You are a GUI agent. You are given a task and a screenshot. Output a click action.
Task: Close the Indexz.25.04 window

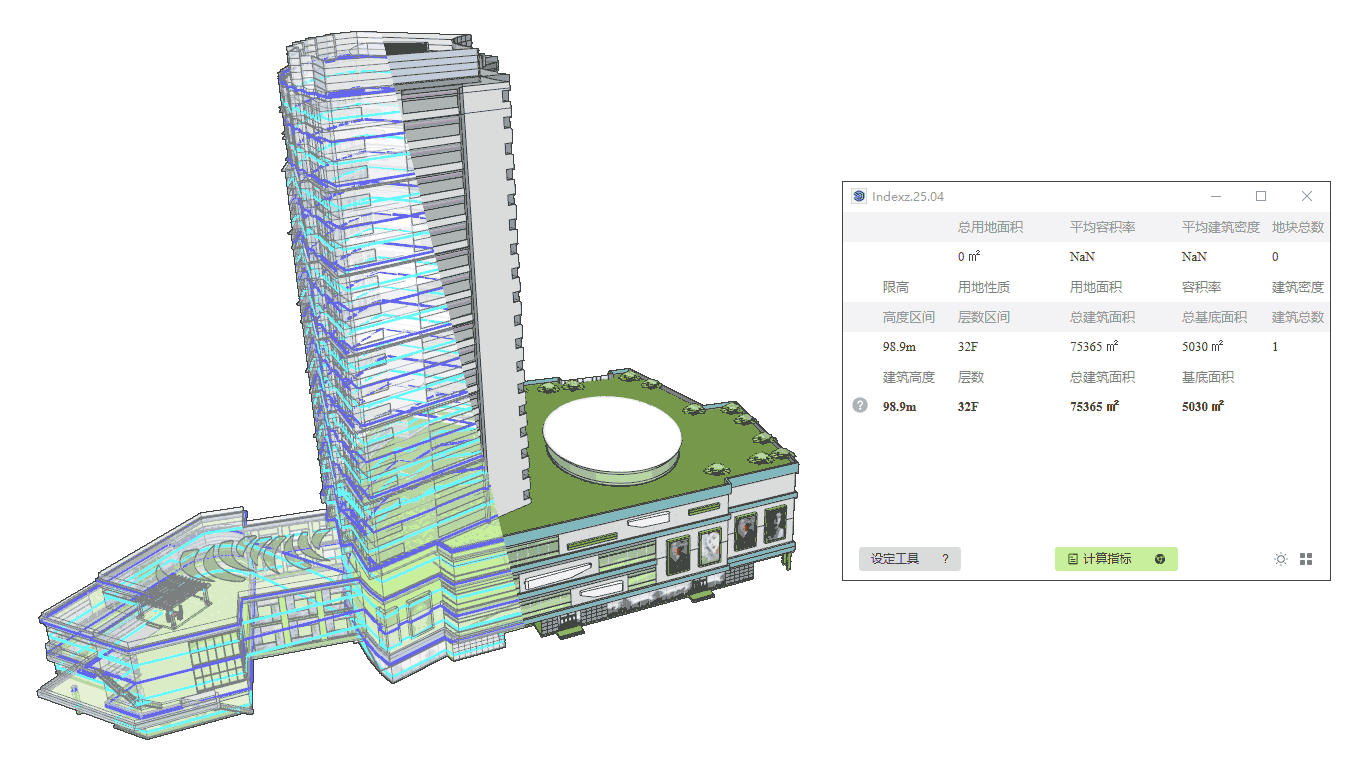coord(1307,196)
